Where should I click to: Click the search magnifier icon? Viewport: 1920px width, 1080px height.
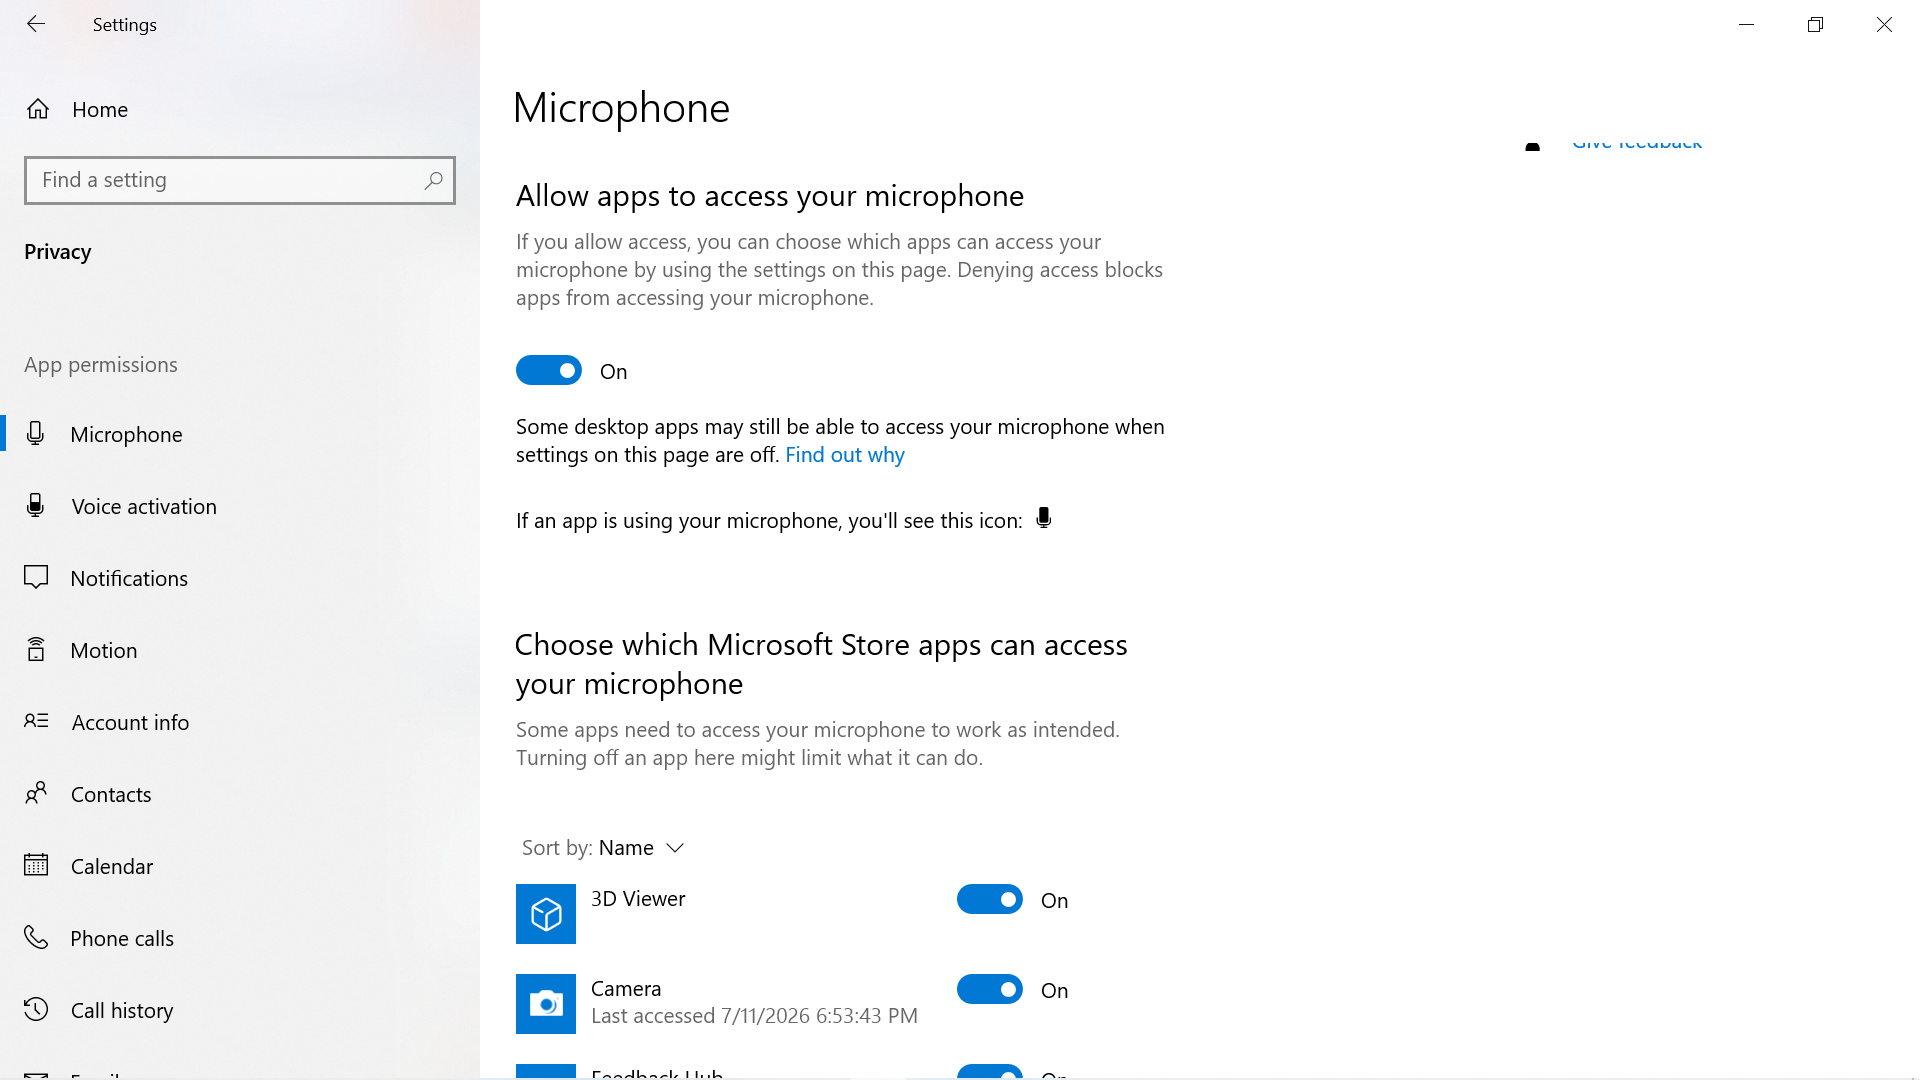point(433,180)
